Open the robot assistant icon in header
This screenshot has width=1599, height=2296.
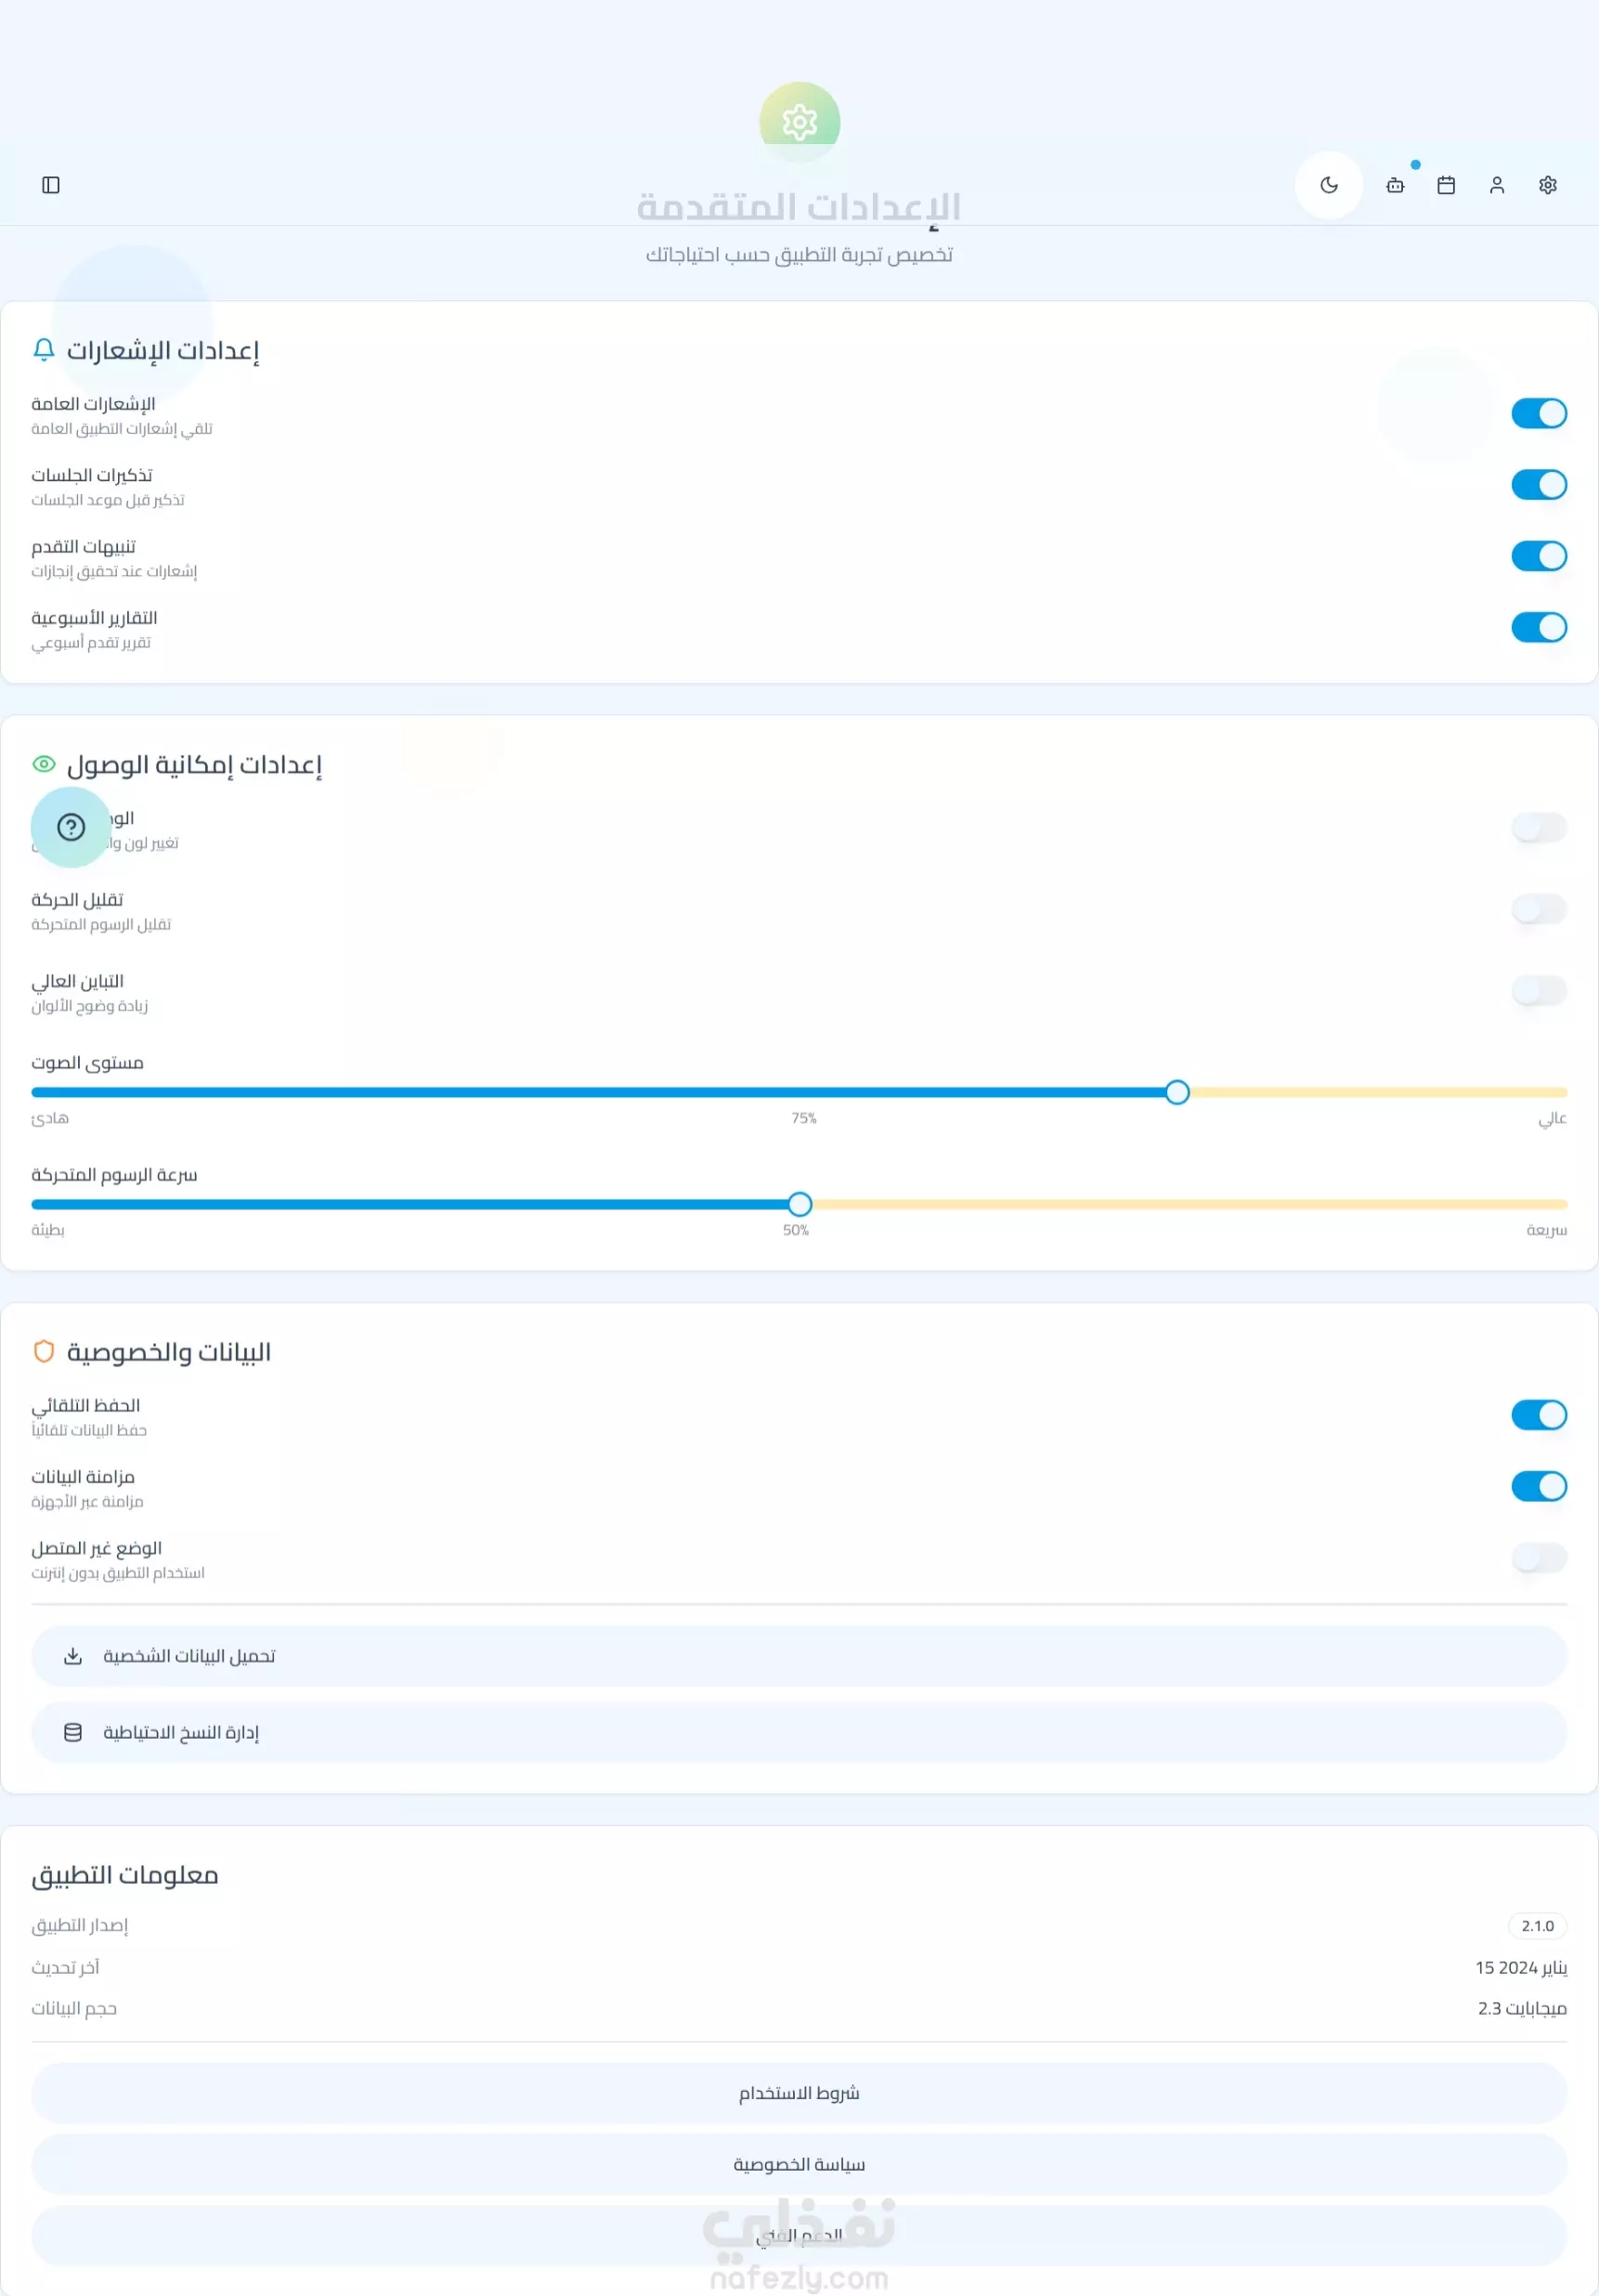click(1395, 185)
